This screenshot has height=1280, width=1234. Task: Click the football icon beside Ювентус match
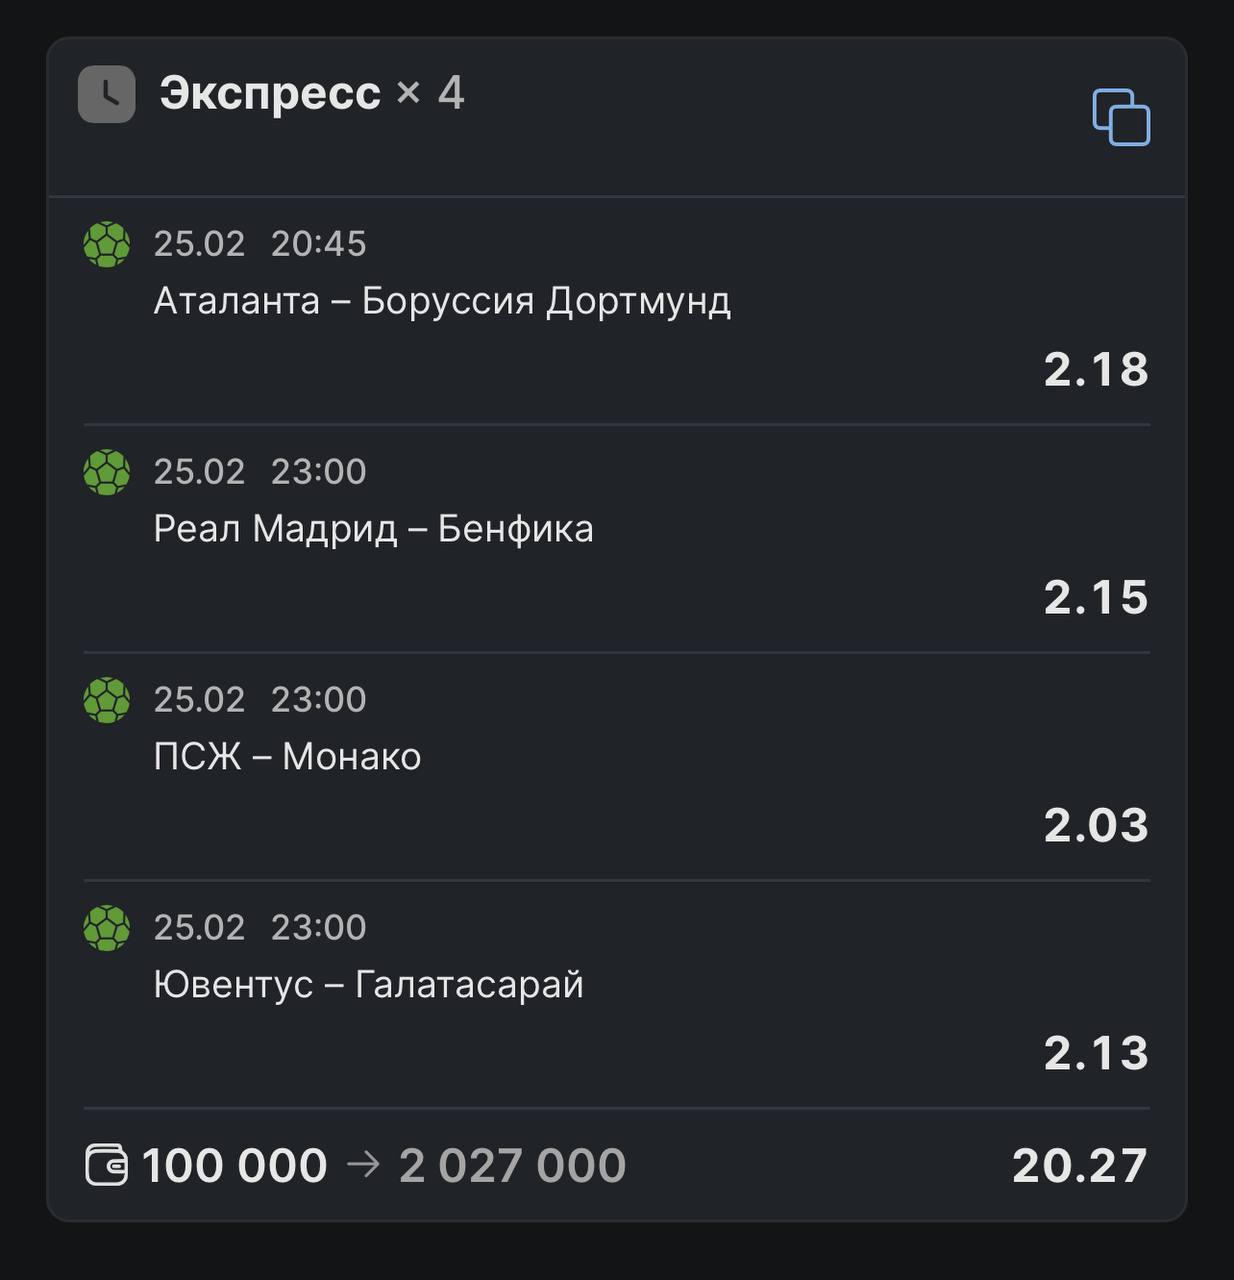click(x=107, y=928)
